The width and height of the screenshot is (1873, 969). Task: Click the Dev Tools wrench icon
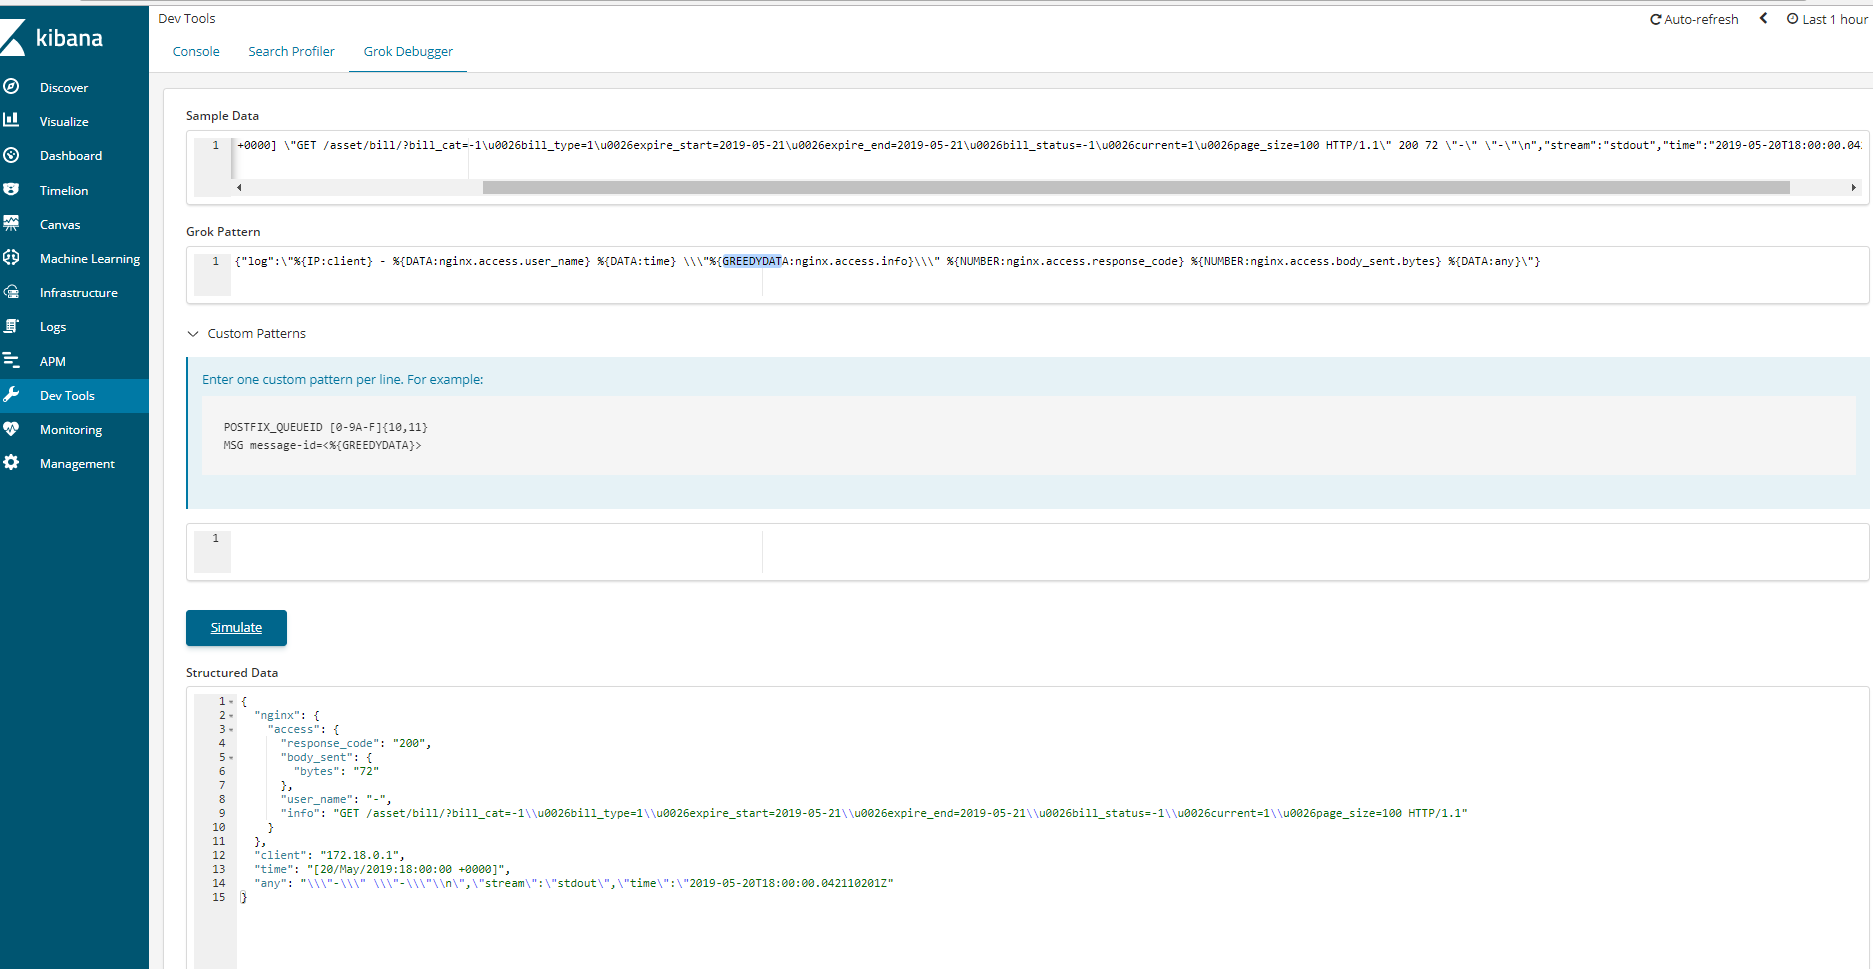[11, 395]
